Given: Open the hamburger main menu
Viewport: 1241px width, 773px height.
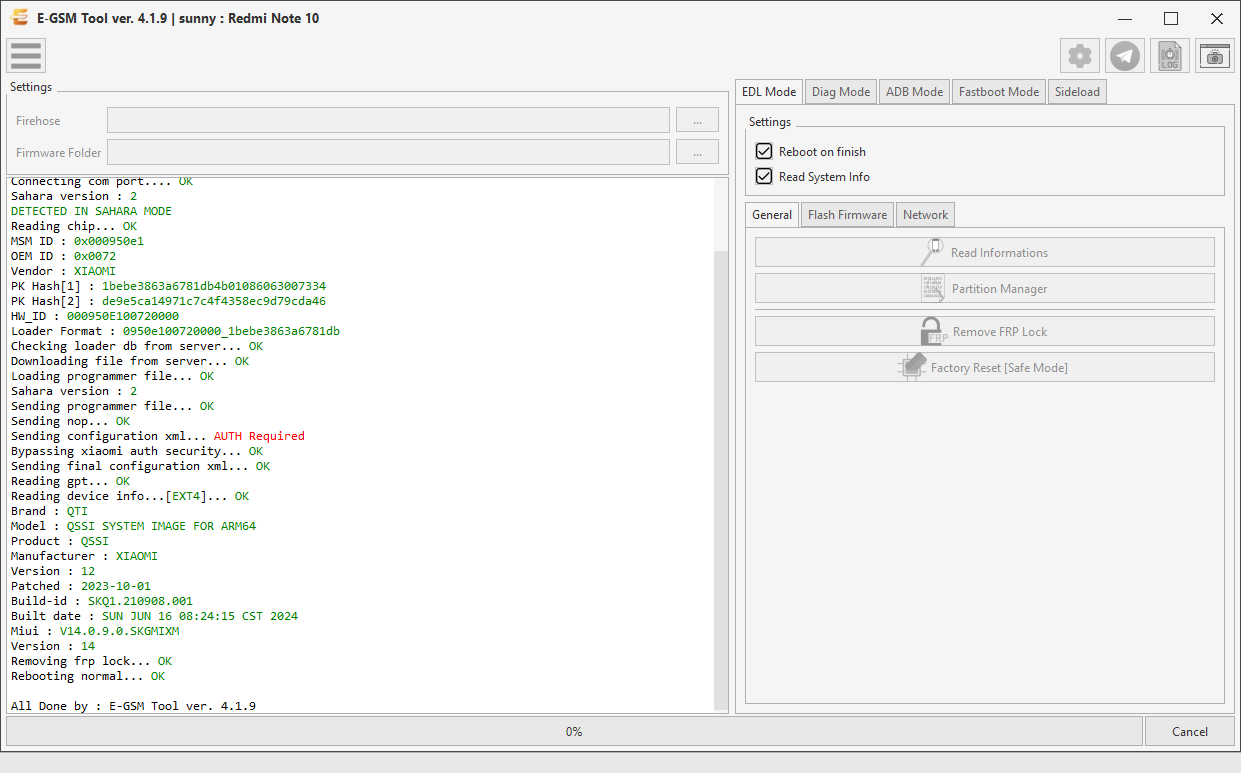Looking at the screenshot, I should click(x=26, y=56).
